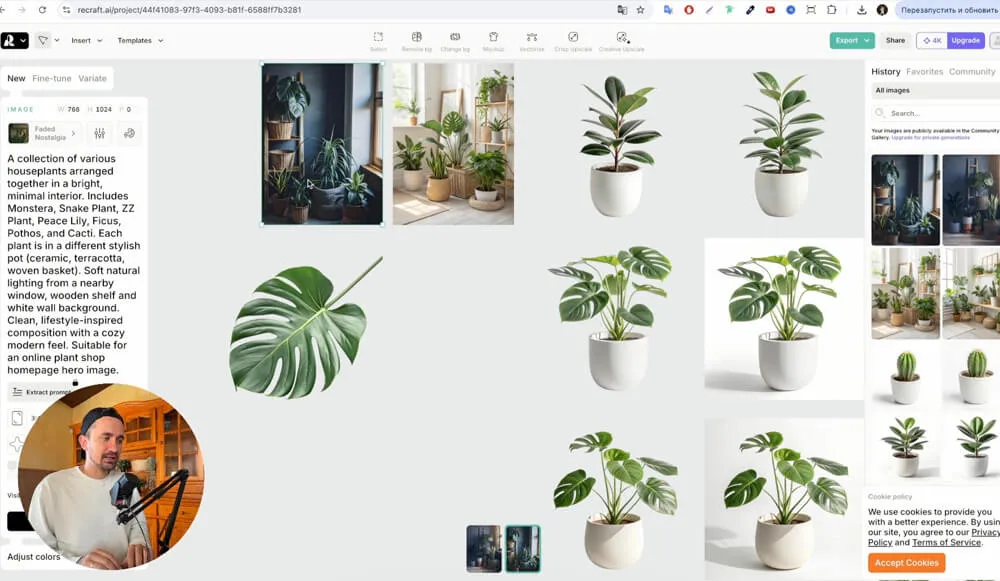Open the left rubber plant history thumbnail
Viewport: 1000px width, 581px height.
tap(905, 446)
